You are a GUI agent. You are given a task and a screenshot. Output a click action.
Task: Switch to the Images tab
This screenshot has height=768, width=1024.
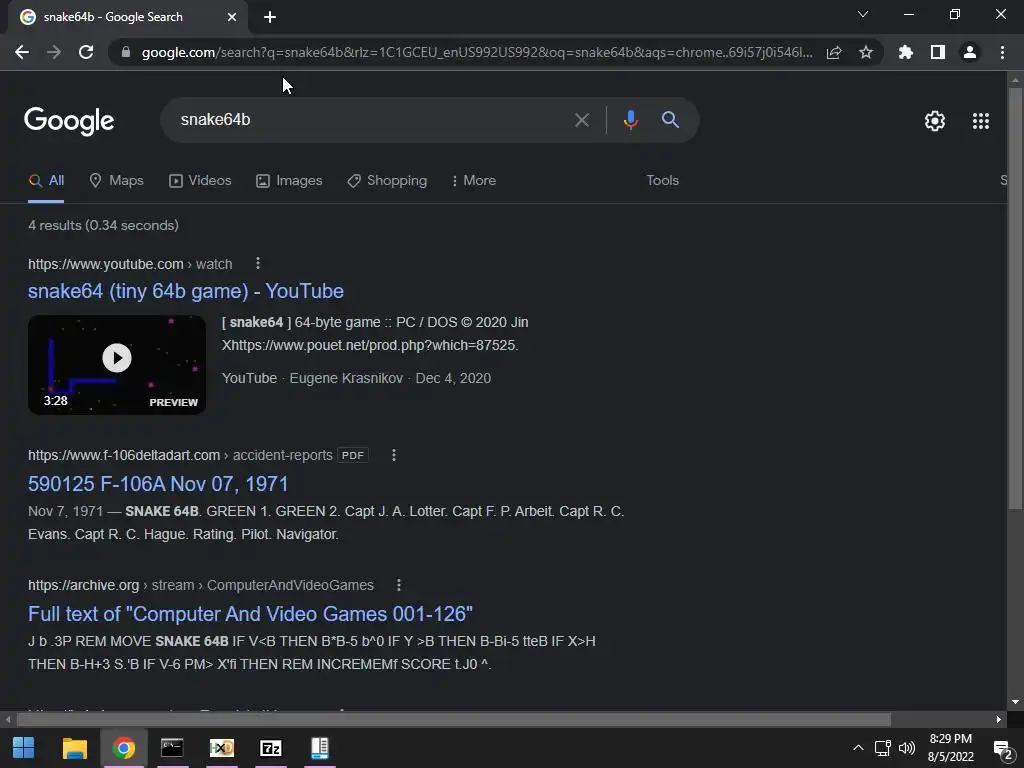coord(289,181)
